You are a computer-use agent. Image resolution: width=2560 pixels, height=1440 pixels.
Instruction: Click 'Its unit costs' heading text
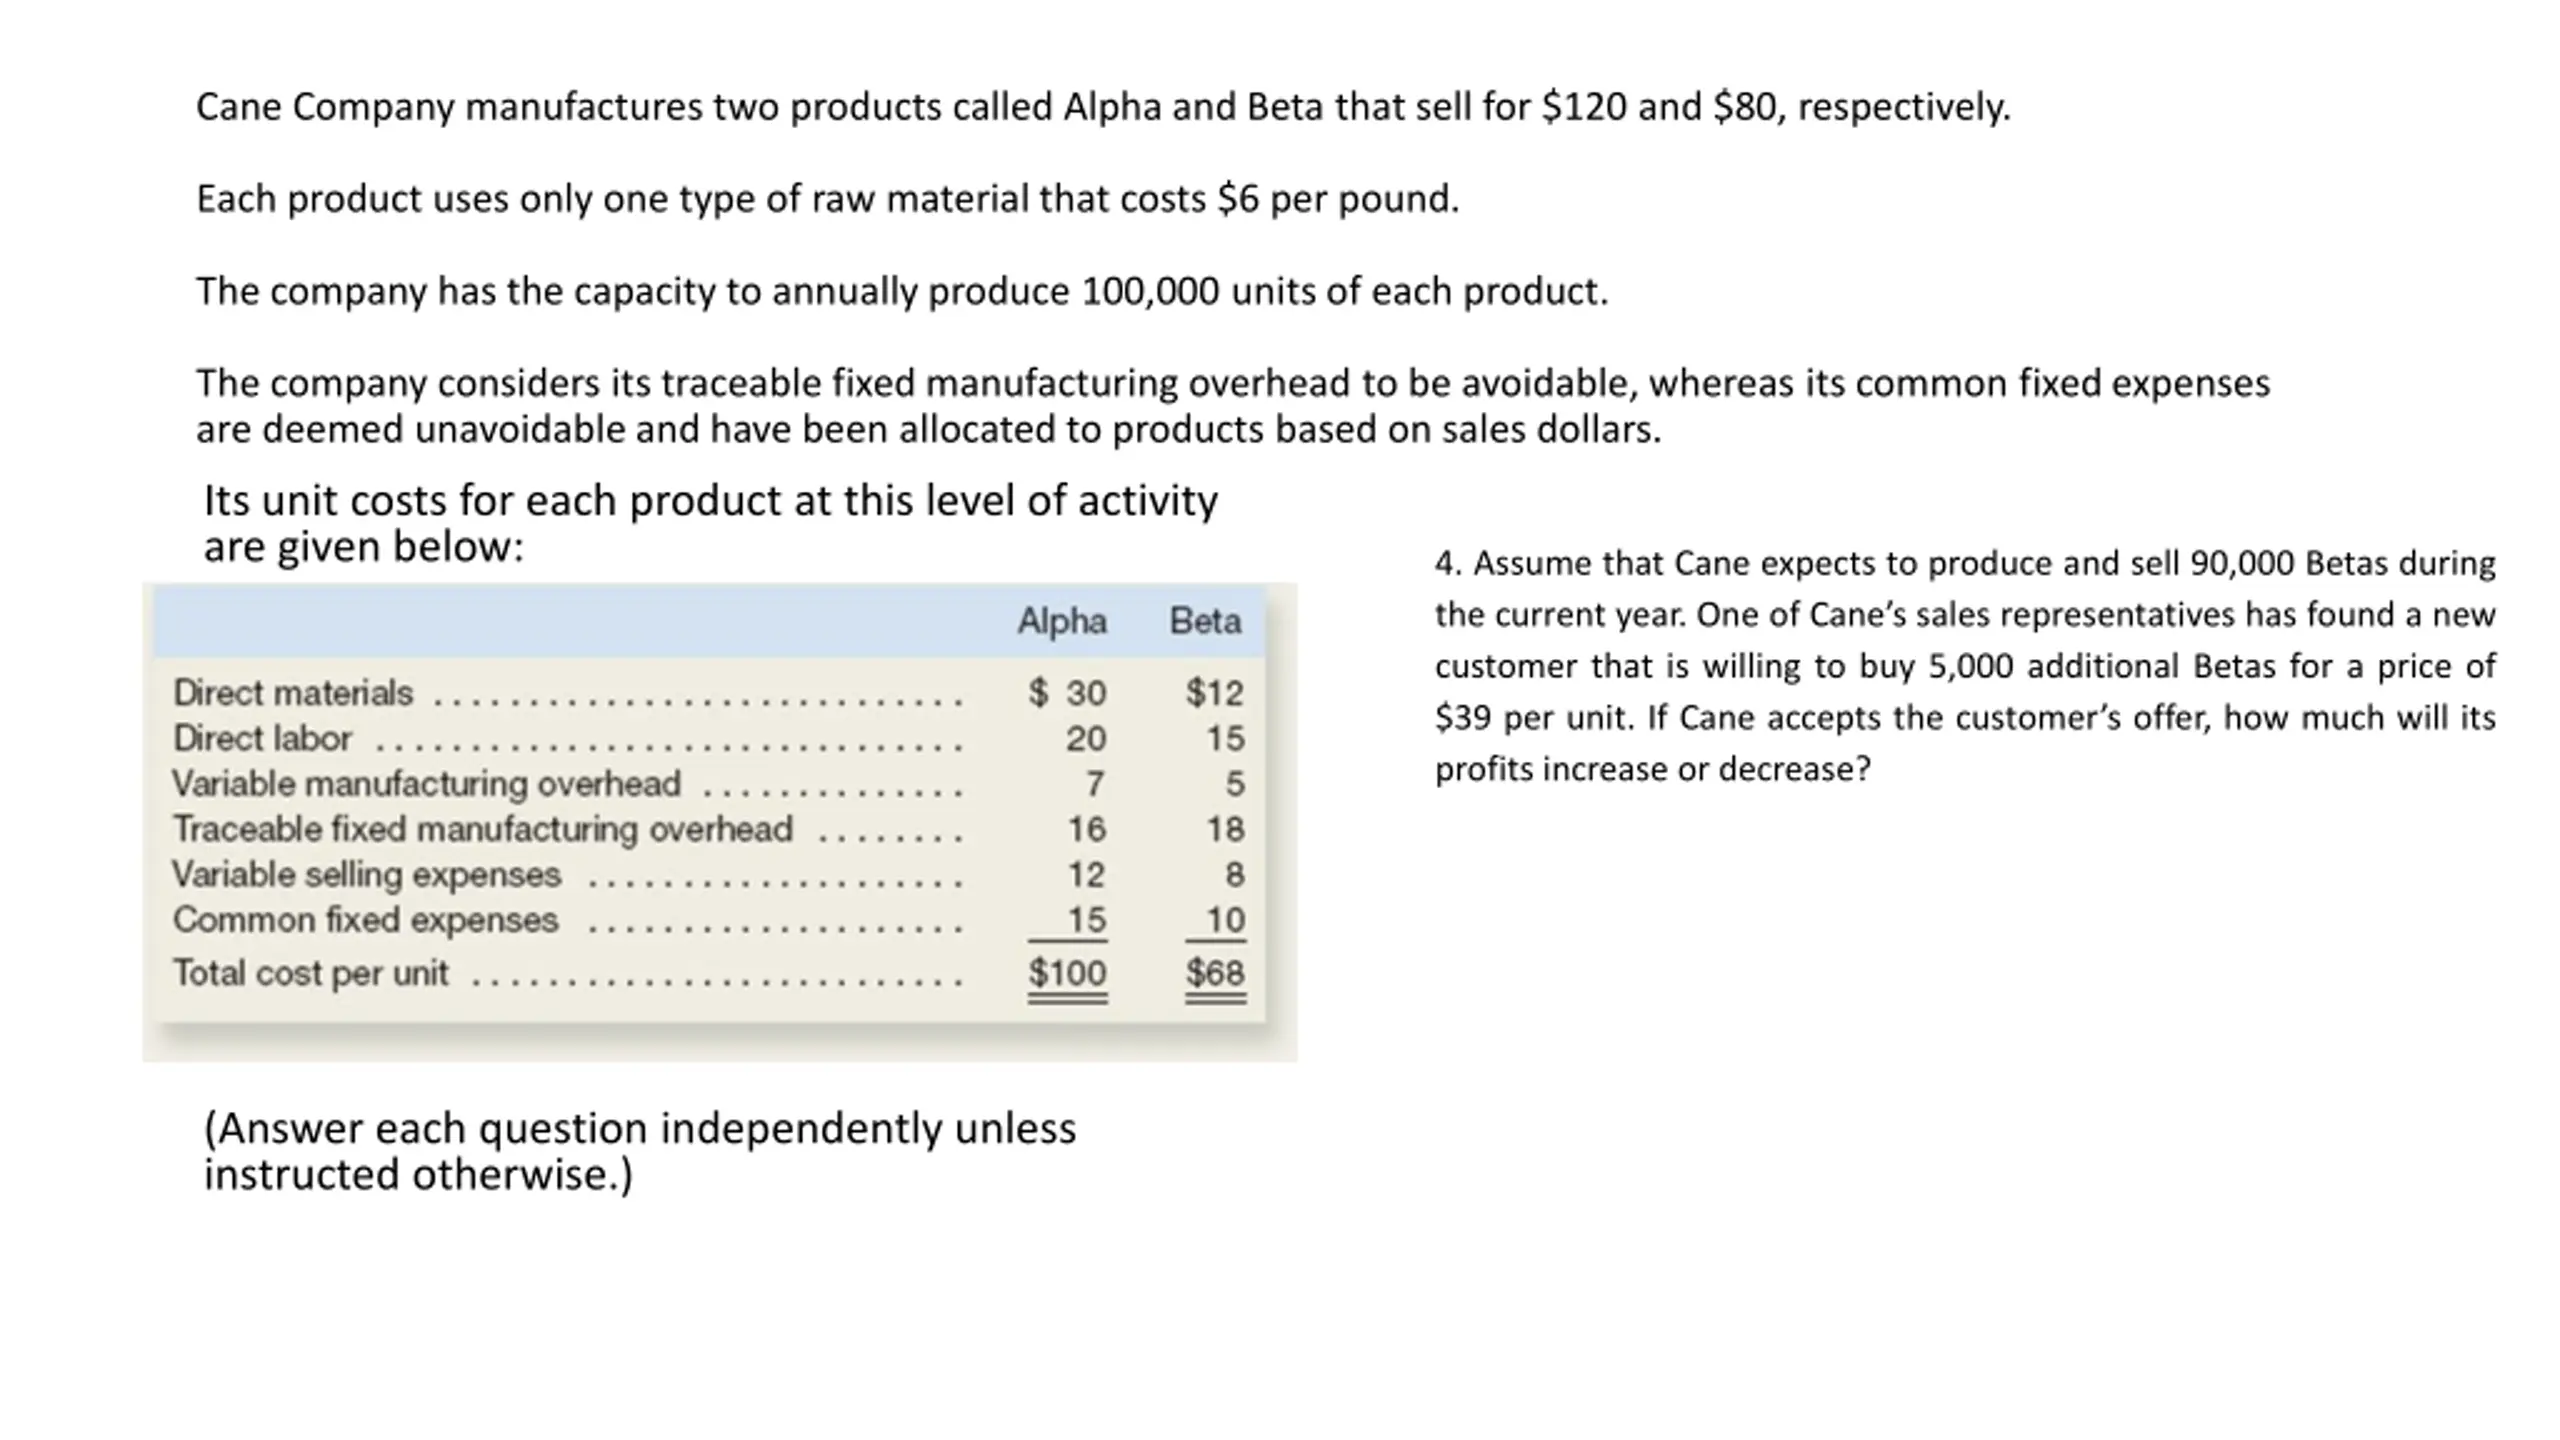tap(711, 523)
